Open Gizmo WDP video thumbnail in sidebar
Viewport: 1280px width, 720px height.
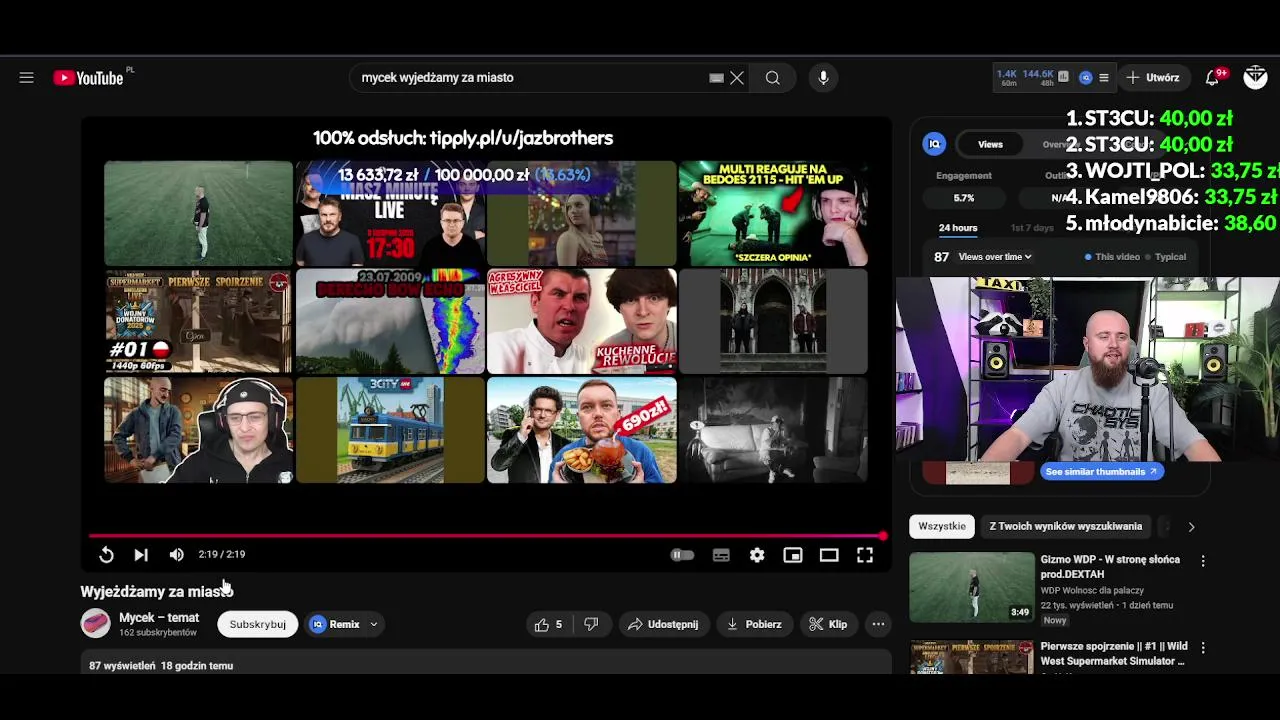972,587
